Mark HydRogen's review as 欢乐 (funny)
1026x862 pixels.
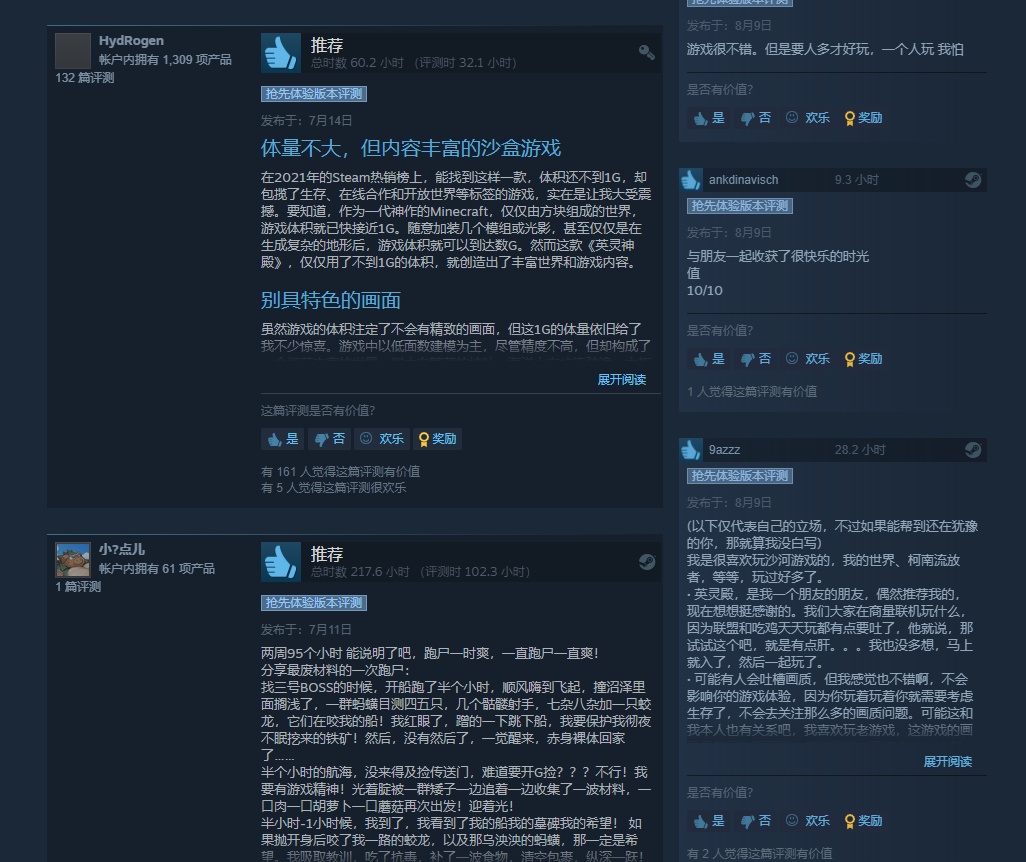[x=381, y=439]
